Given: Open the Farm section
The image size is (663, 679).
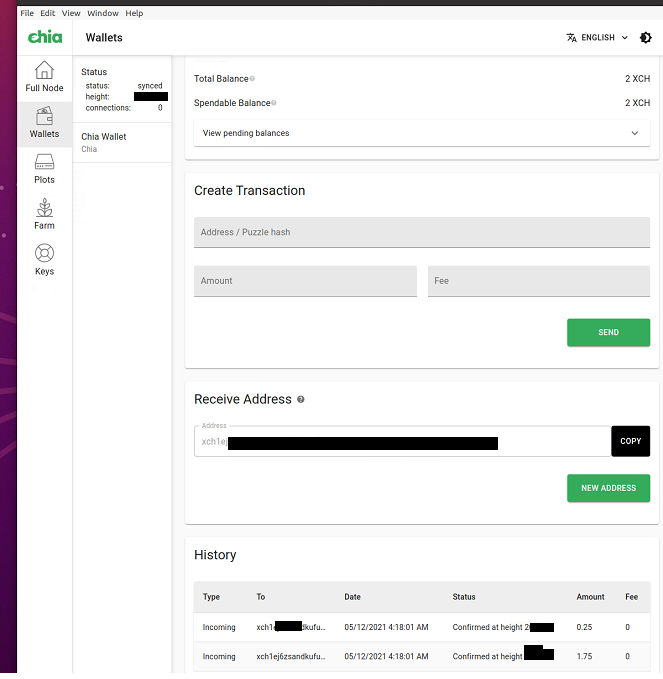Looking at the screenshot, I should tap(44, 215).
